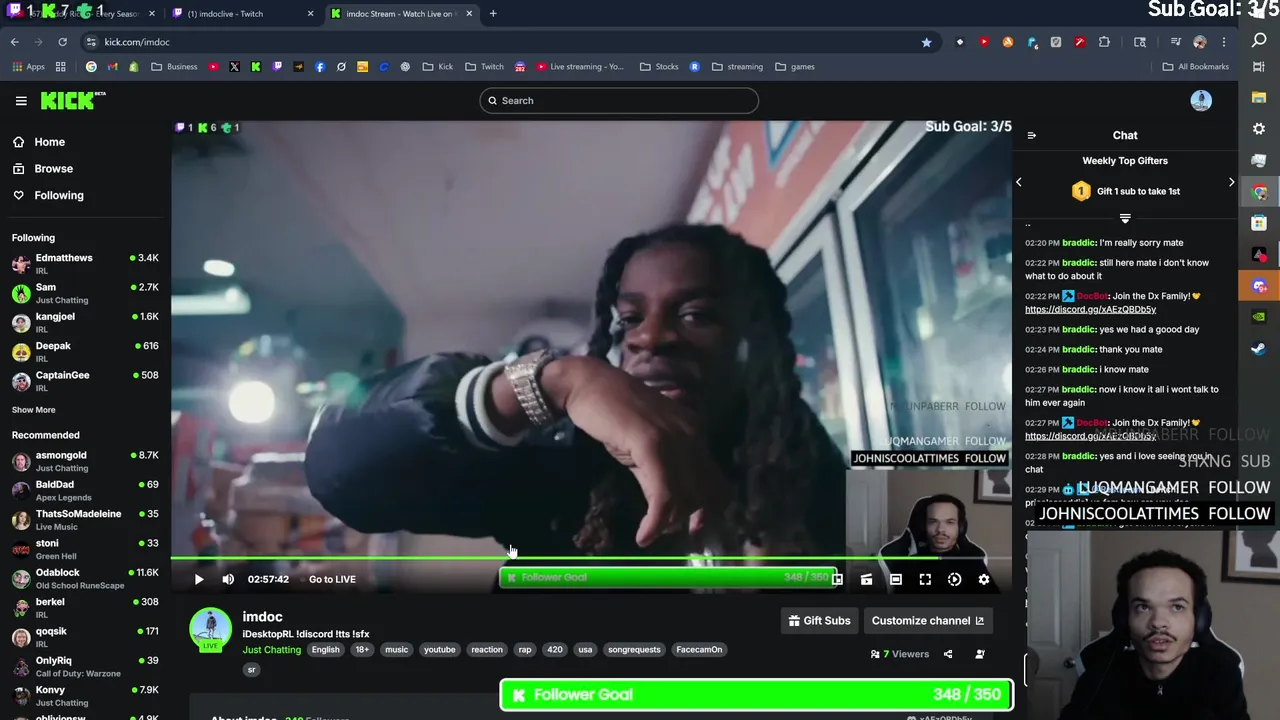Open the Kick bookmarks folder

(x=437, y=67)
